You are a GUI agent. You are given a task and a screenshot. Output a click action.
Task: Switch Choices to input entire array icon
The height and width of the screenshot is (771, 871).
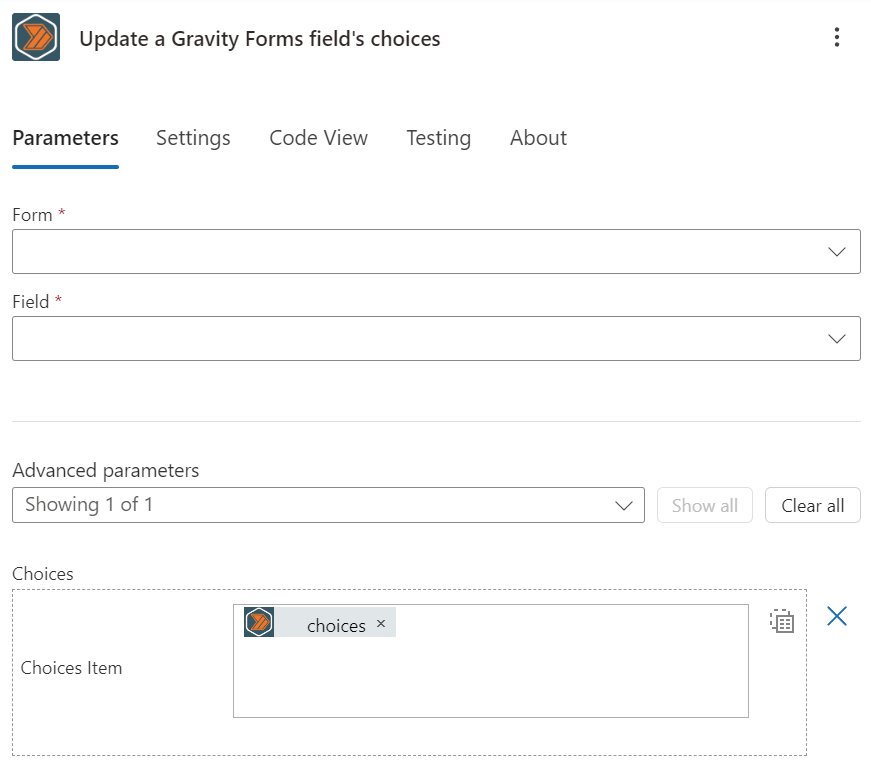point(782,621)
